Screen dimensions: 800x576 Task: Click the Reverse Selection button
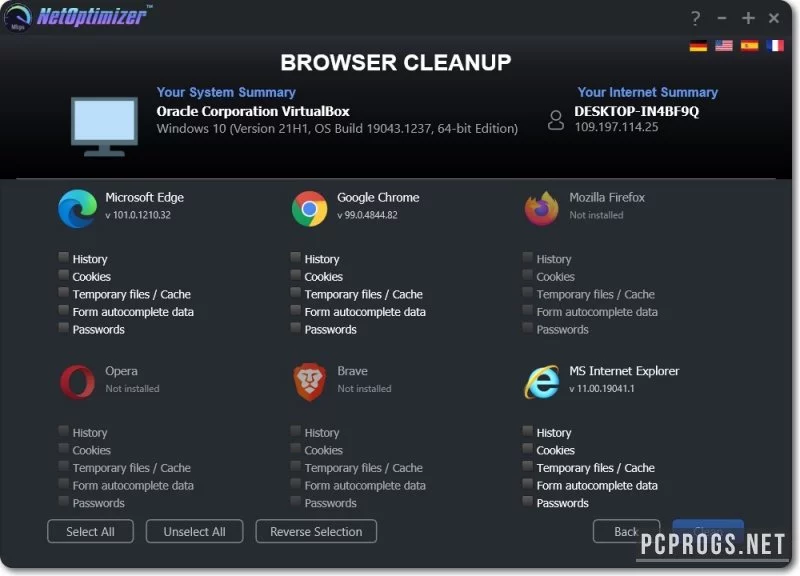(316, 532)
